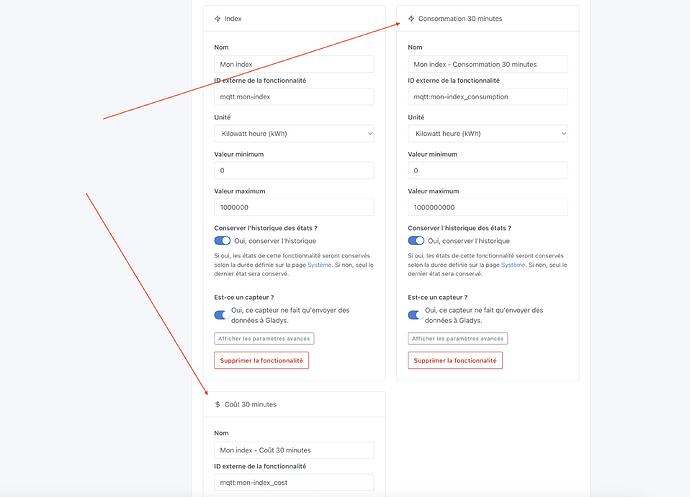Open the Unité dropdown in Consommation card
Viewport: 690px width, 497px height.
[488, 133]
